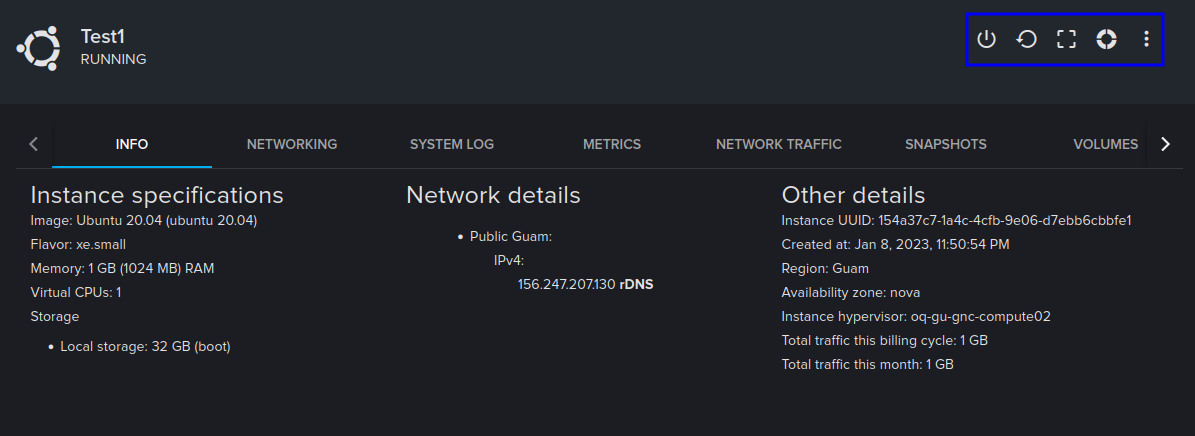Click the rescue lifebuoy icon

point(1106,40)
